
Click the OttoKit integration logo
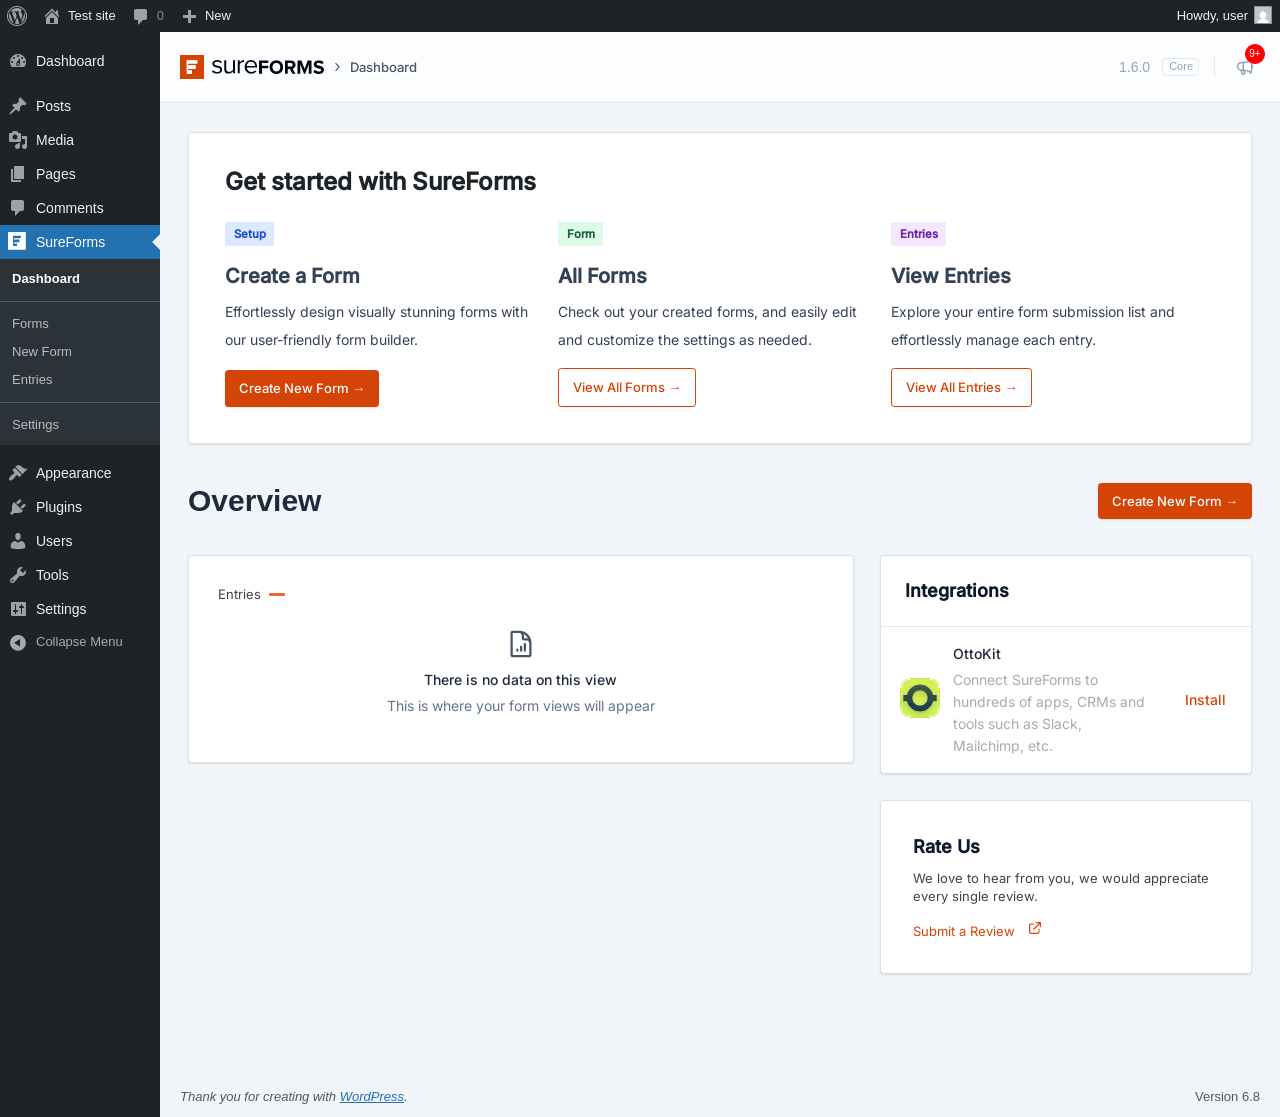(x=920, y=698)
